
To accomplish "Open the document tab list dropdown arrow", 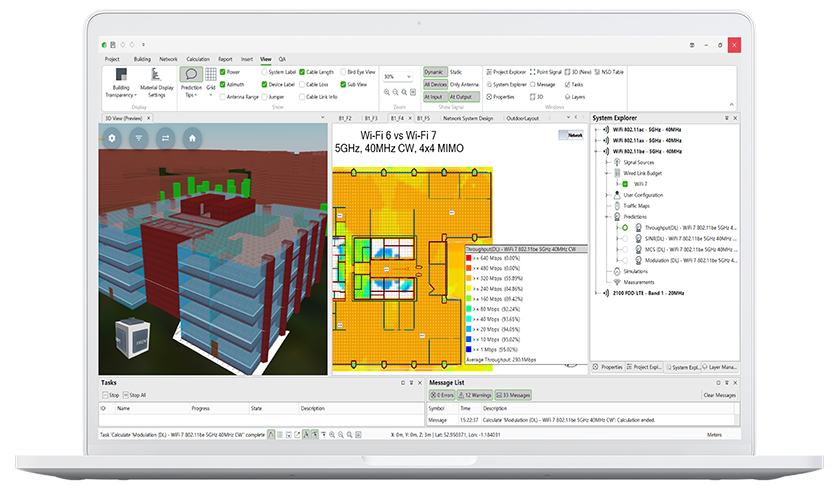I will (x=568, y=117).
